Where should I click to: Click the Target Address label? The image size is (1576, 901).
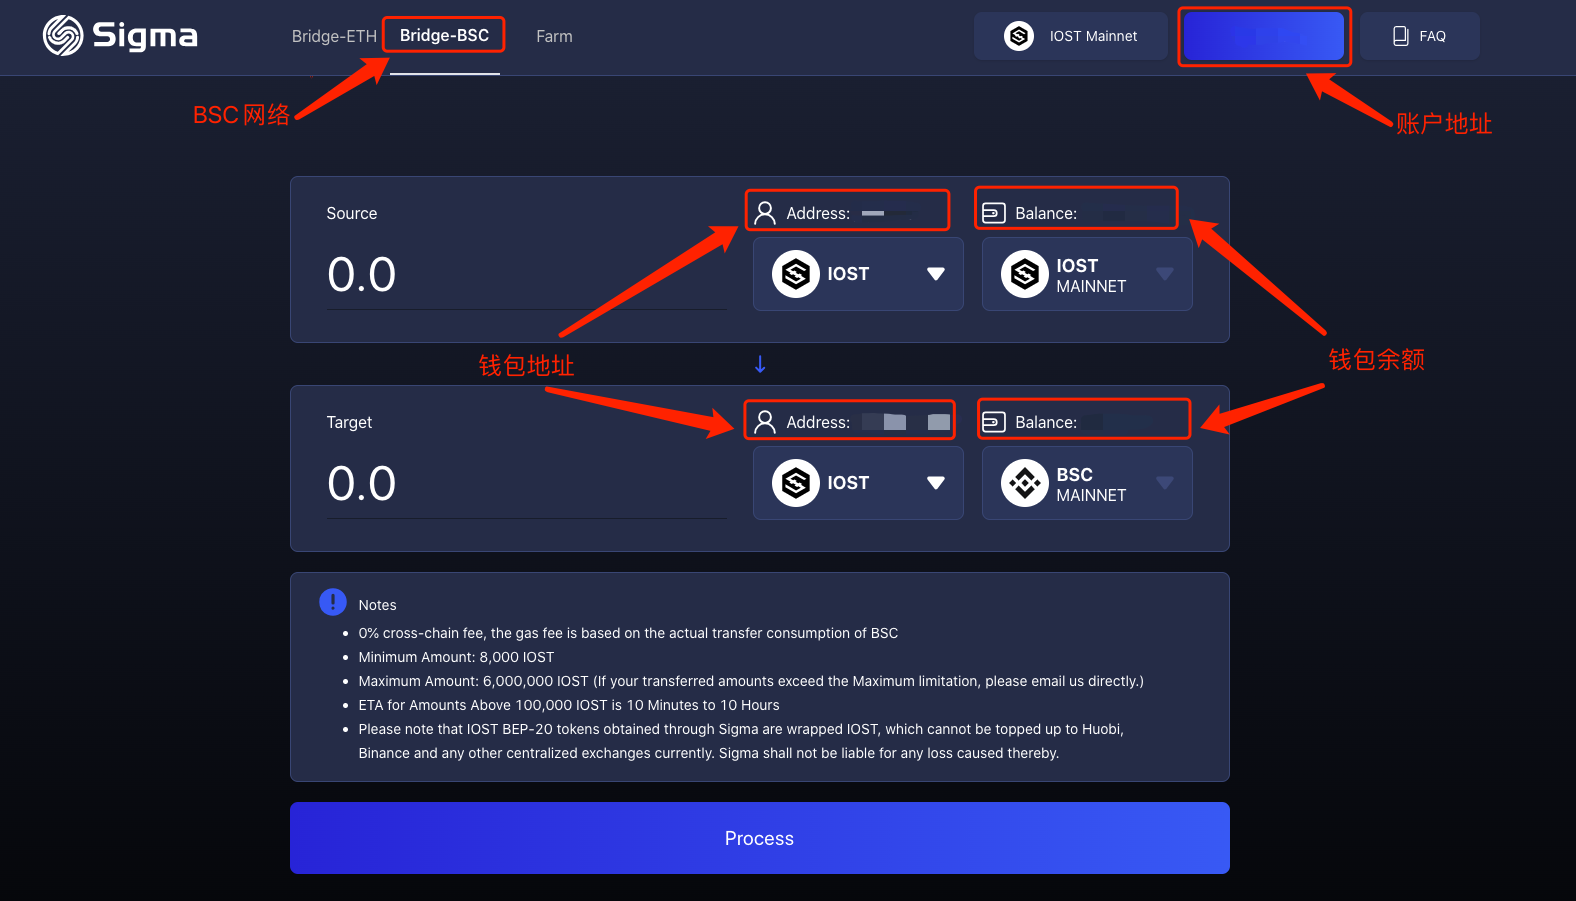tap(818, 422)
